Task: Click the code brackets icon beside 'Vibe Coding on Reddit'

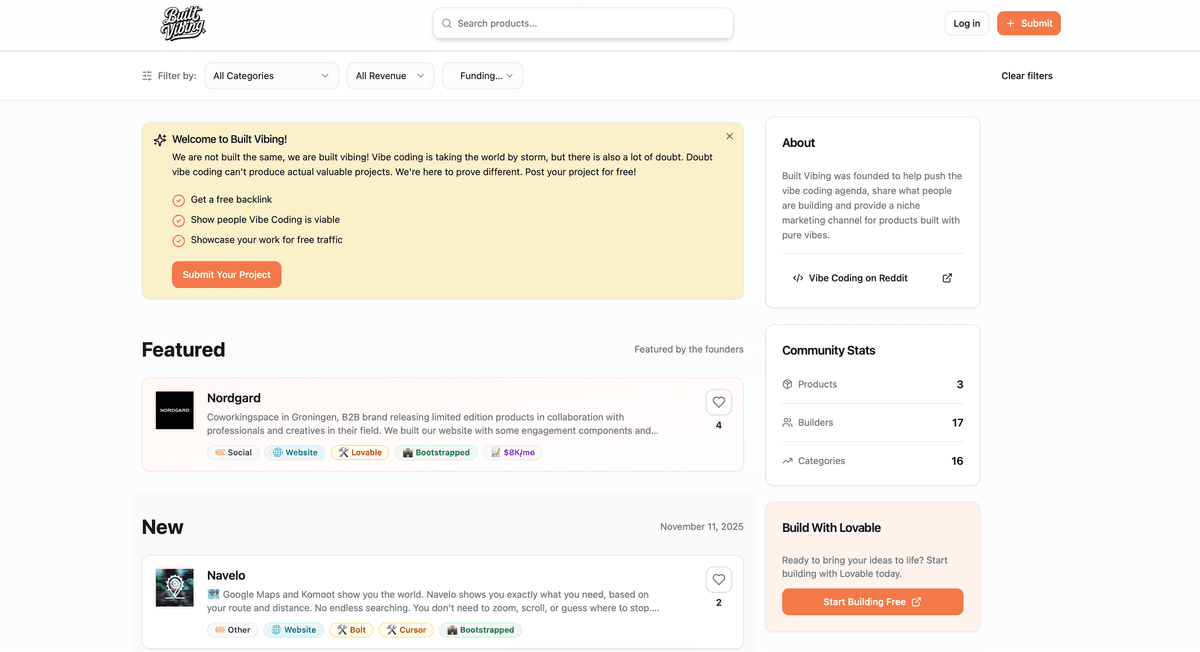Action: pos(797,278)
